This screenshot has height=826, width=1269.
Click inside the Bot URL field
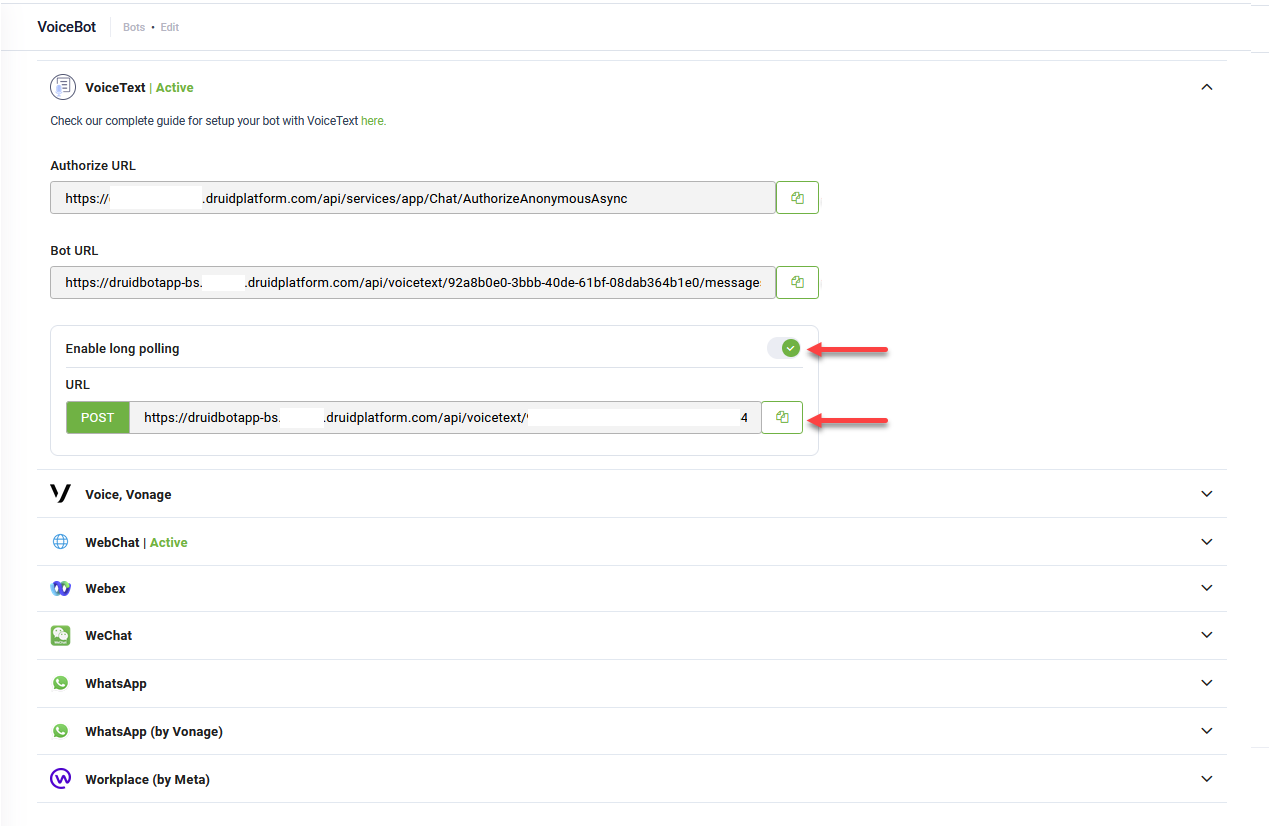tap(413, 282)
